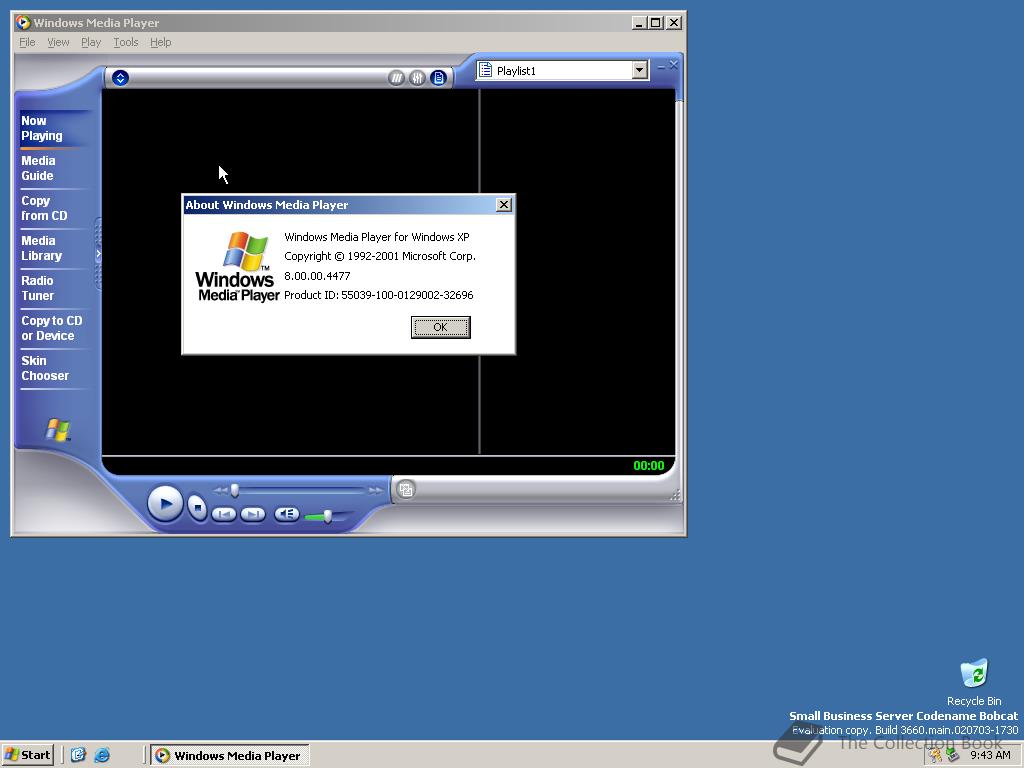Viewport: 1024px width, 768px height.
Task: Minimize the inner player frame
Action: [661, 66]
